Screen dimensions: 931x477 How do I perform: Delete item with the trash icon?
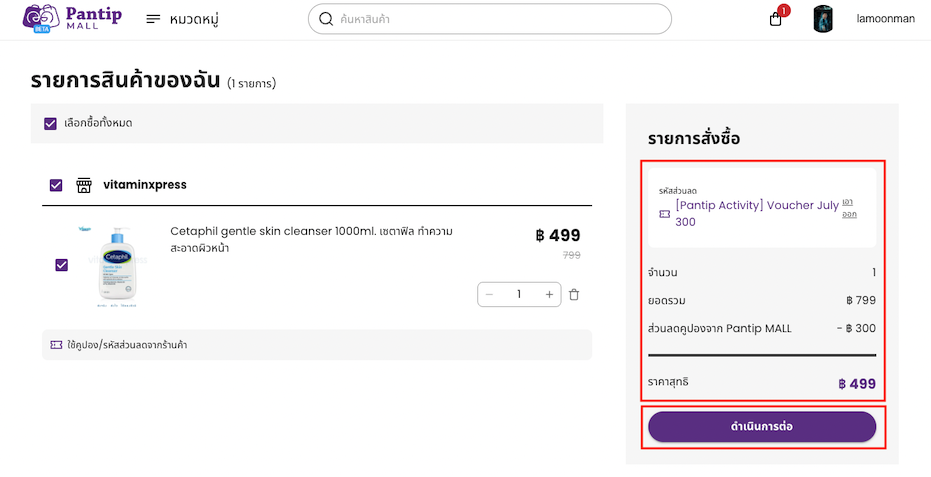pyautogui.click(x=574, y=295)
